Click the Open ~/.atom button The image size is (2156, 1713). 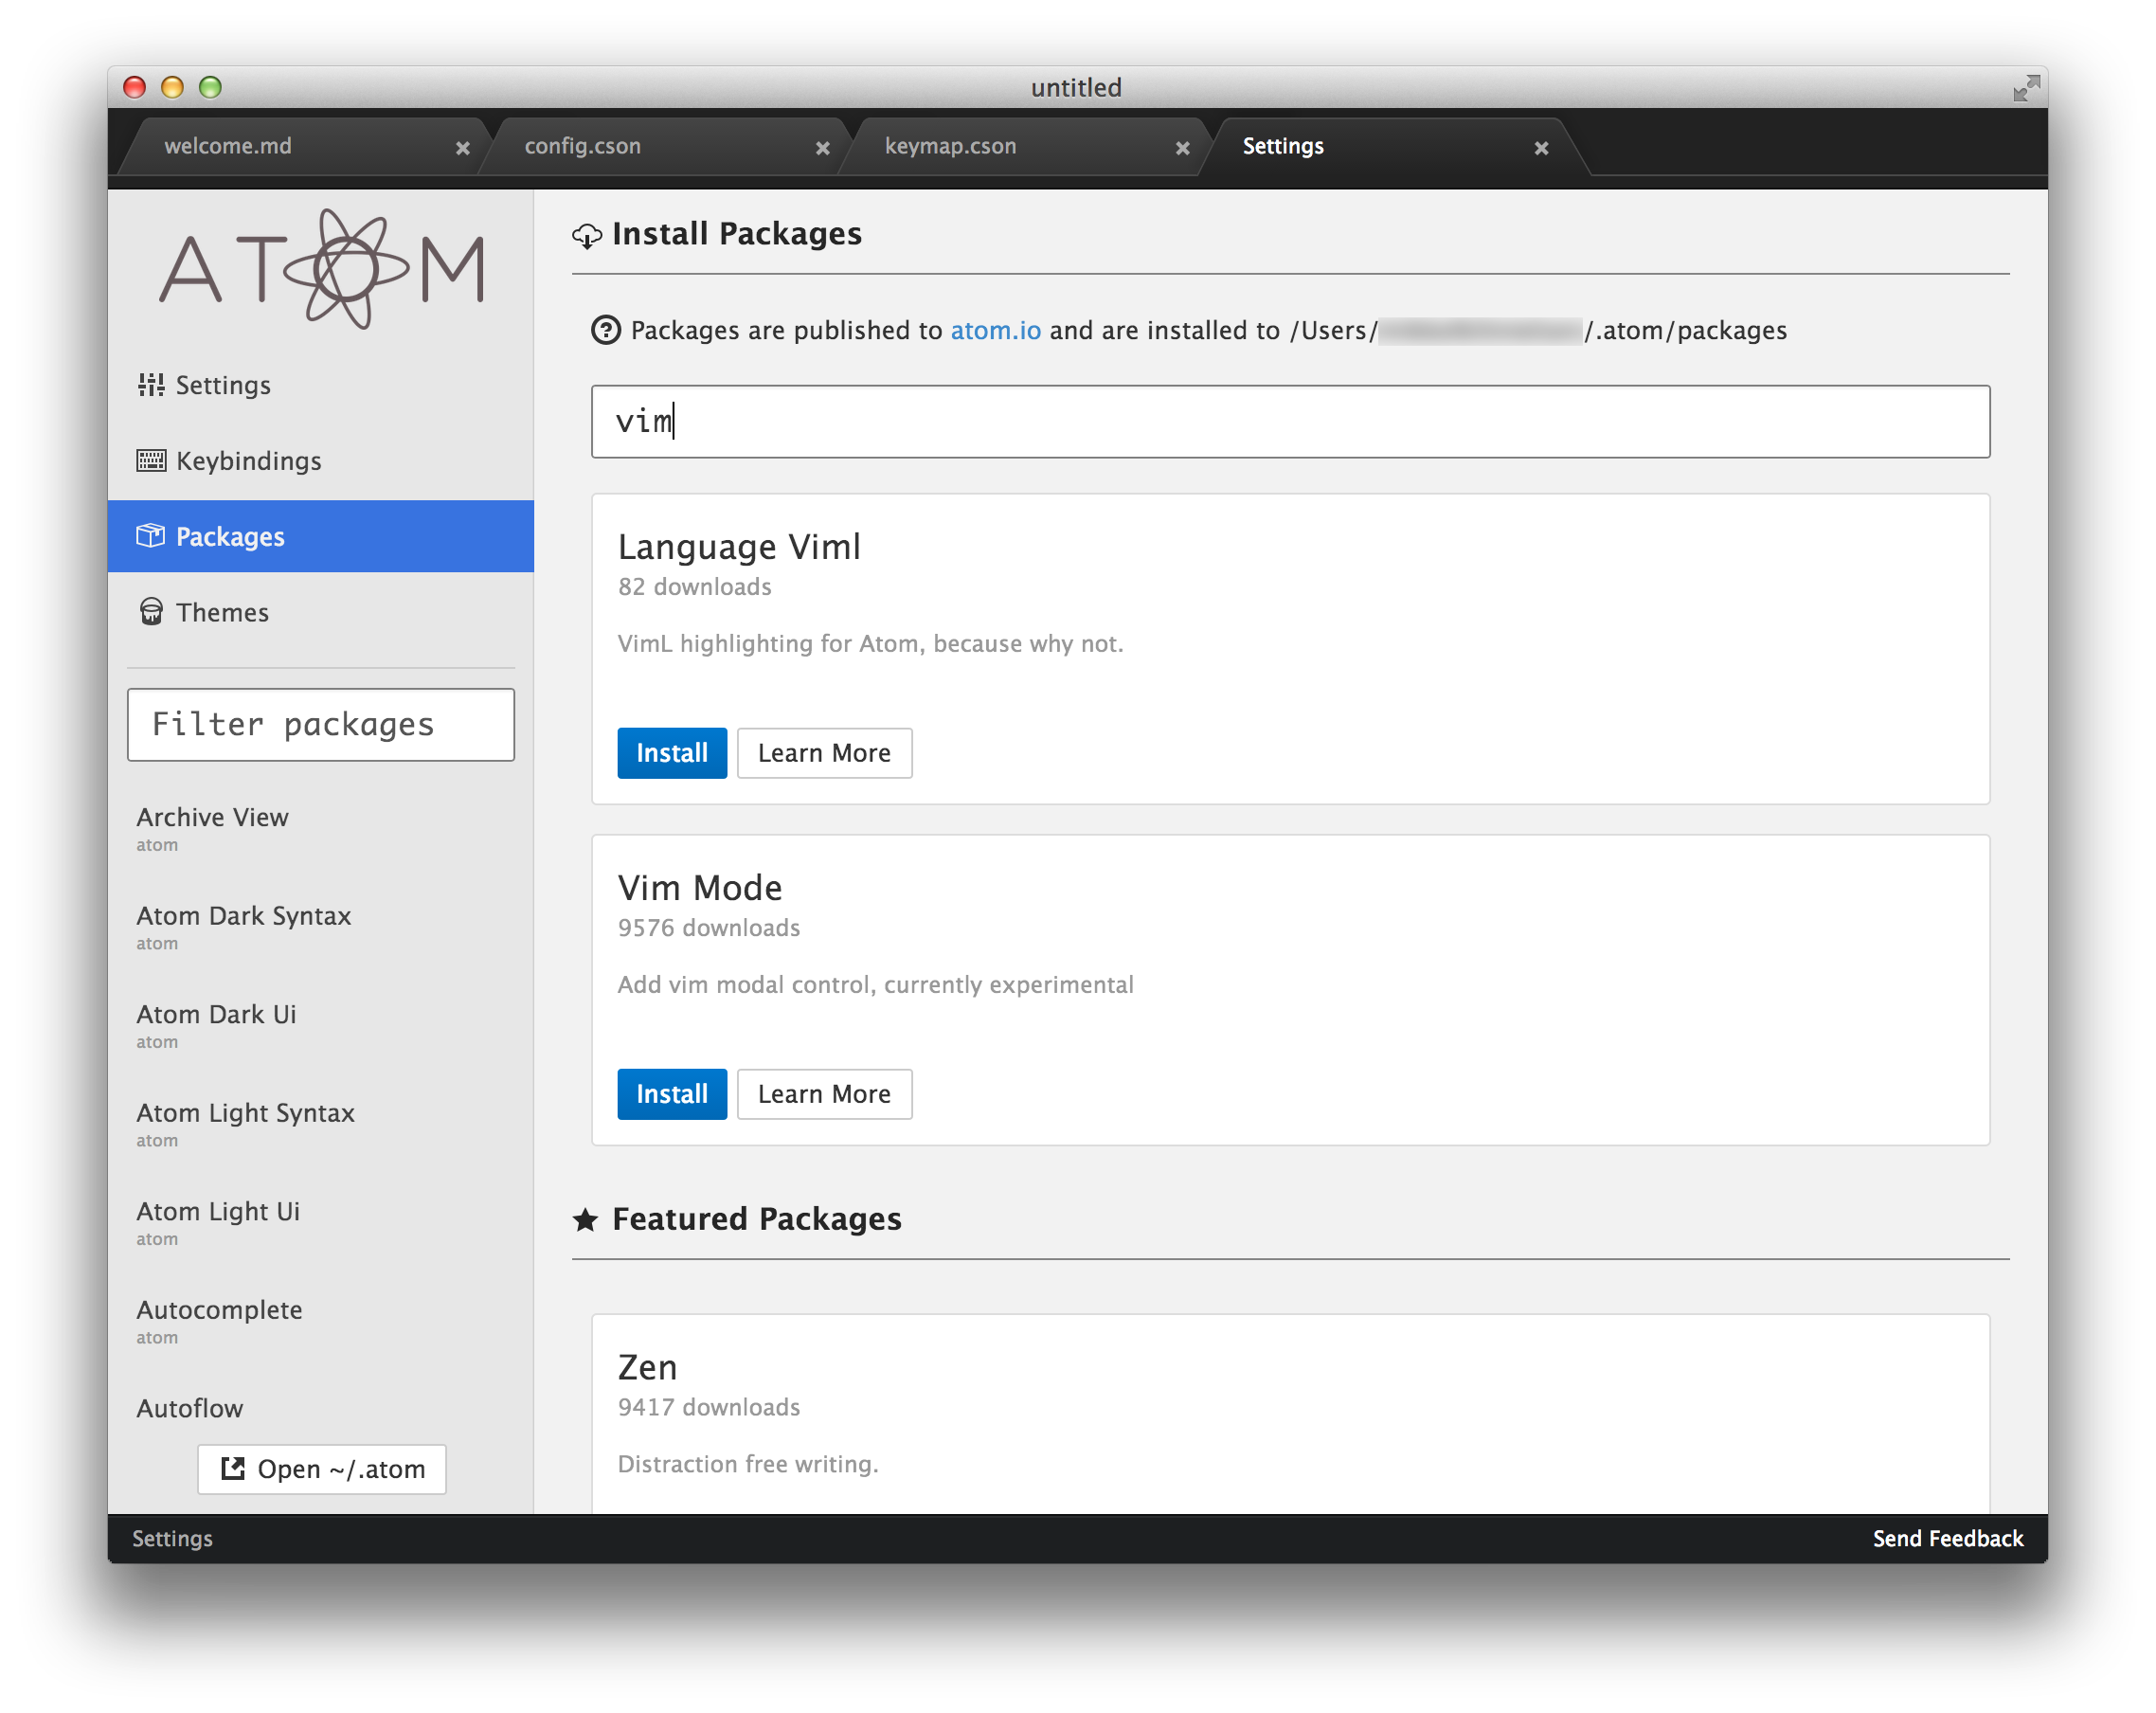pyautogui.click(x=322, y=1469)
